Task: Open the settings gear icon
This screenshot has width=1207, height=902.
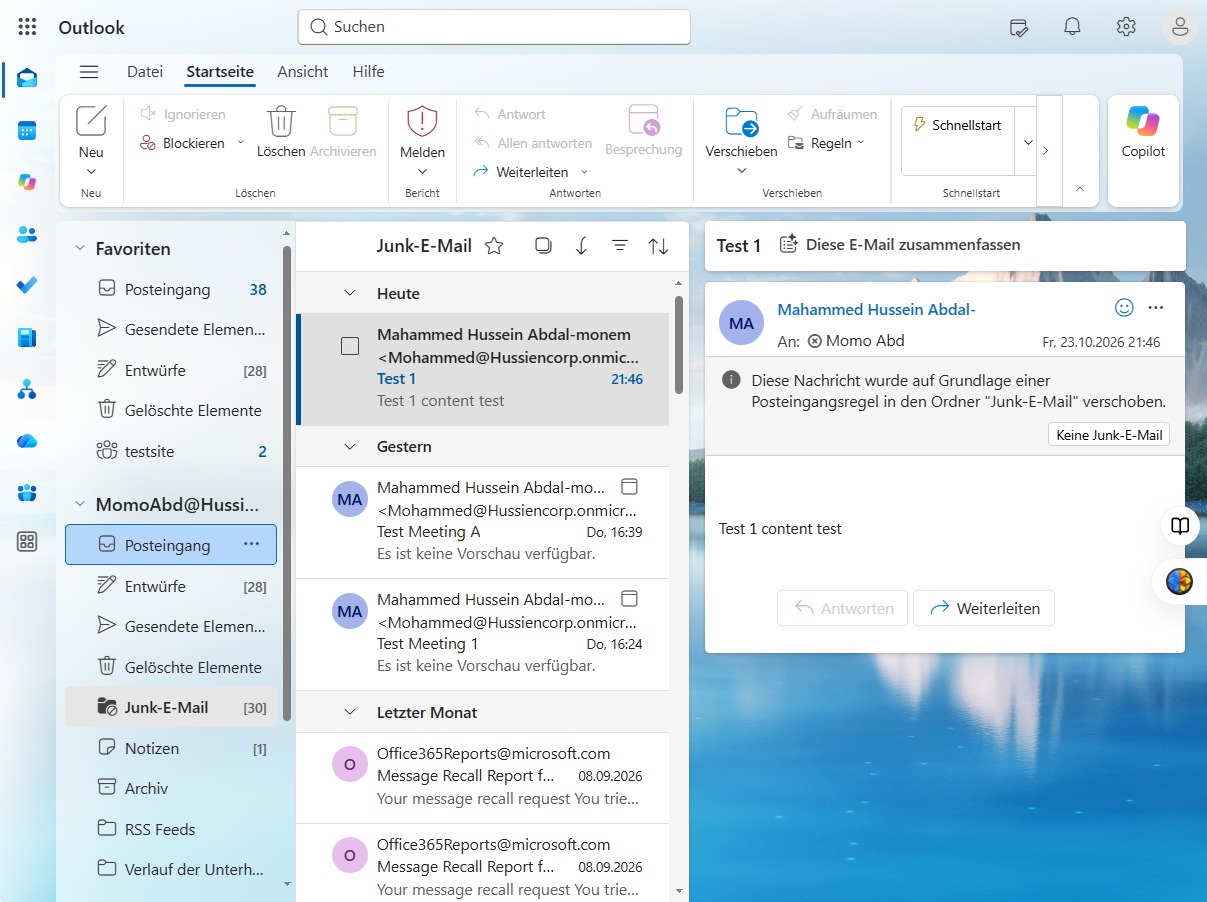Action: (x=1126, y=27)
